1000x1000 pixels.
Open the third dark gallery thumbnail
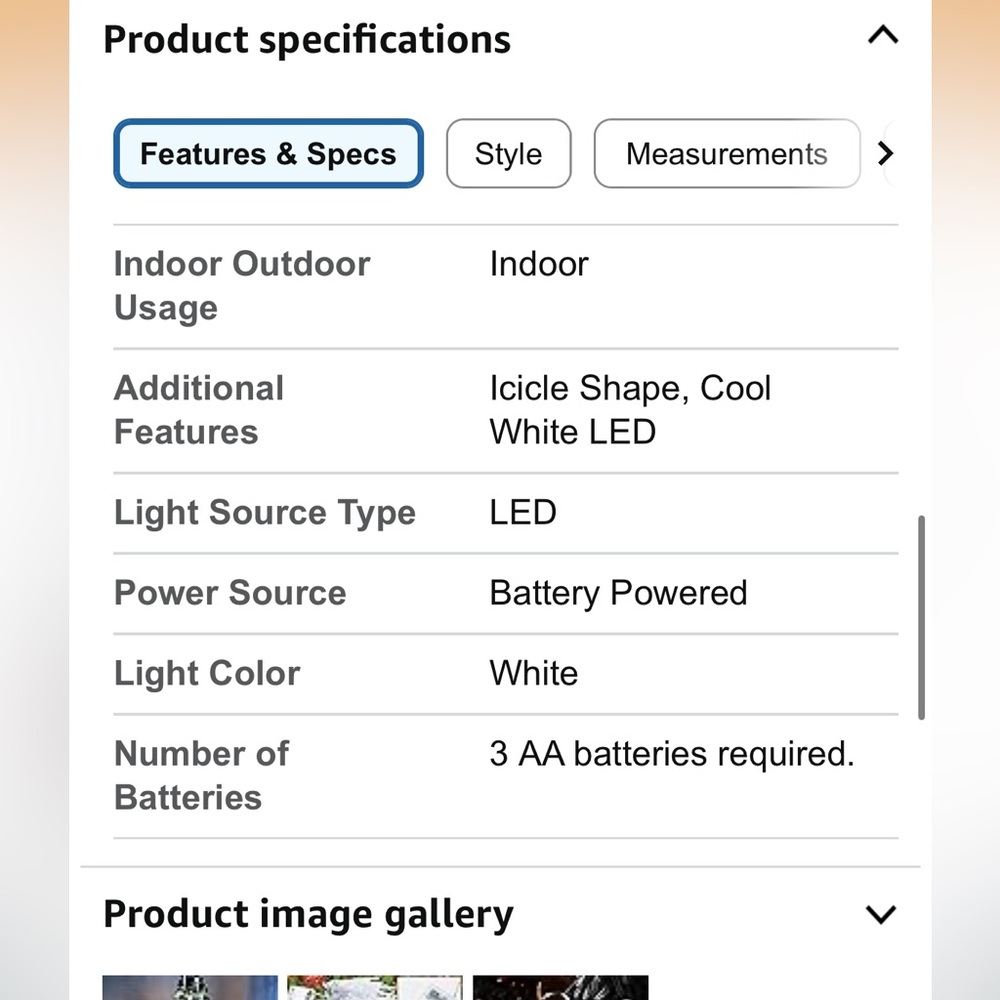click(561, 987)
